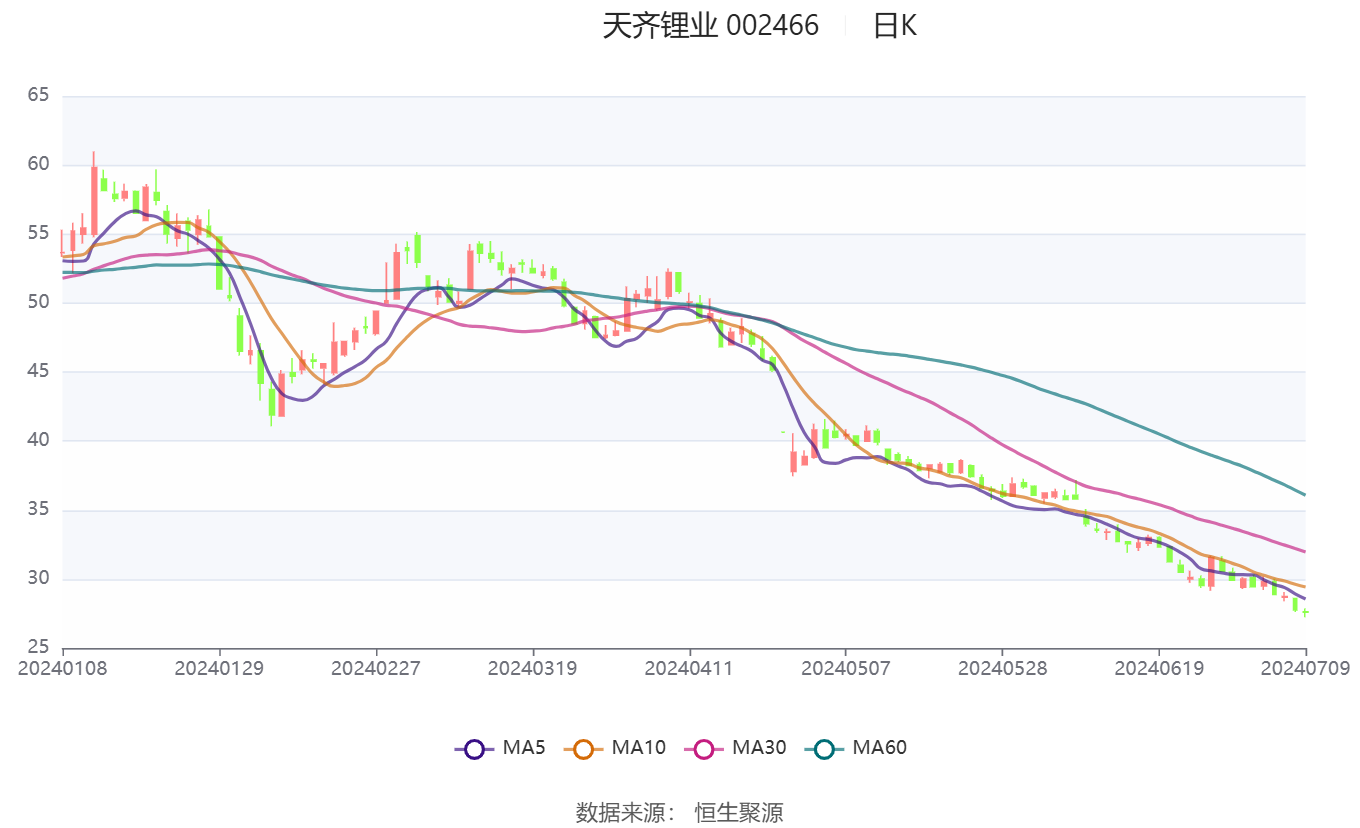Click the 30 price axis label
Image resolution: width=1360 pixels, height=828 pixels.
38,579
